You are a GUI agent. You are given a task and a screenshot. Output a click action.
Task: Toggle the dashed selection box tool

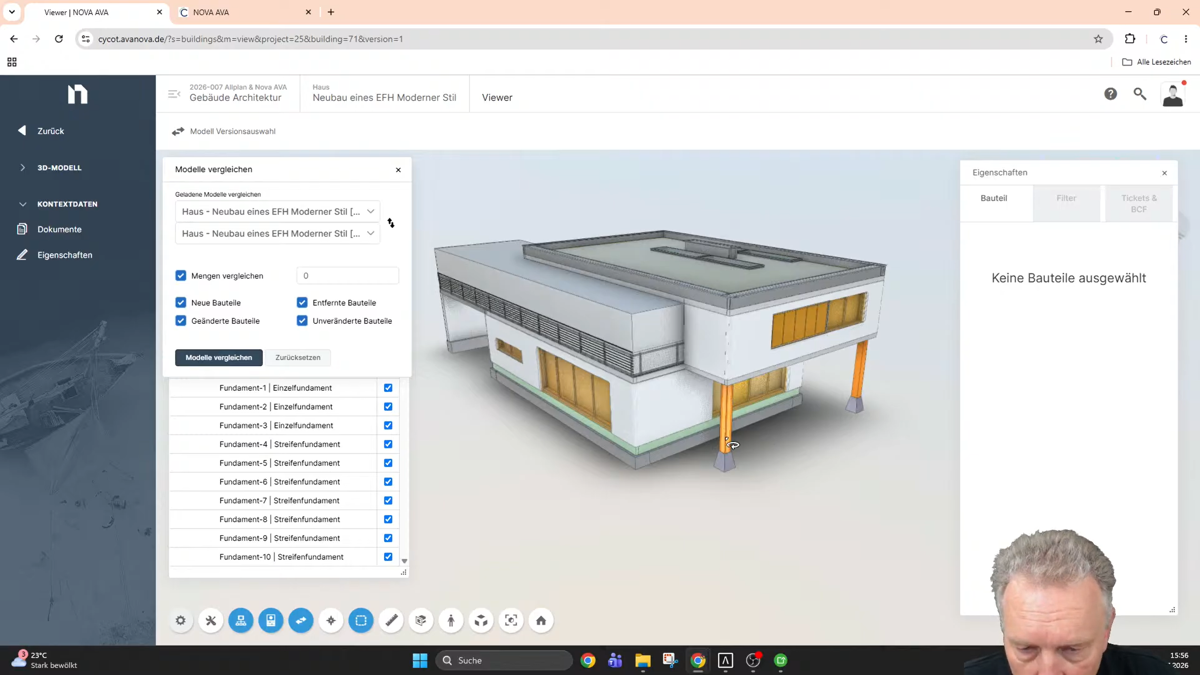click(x=361, y=621)
